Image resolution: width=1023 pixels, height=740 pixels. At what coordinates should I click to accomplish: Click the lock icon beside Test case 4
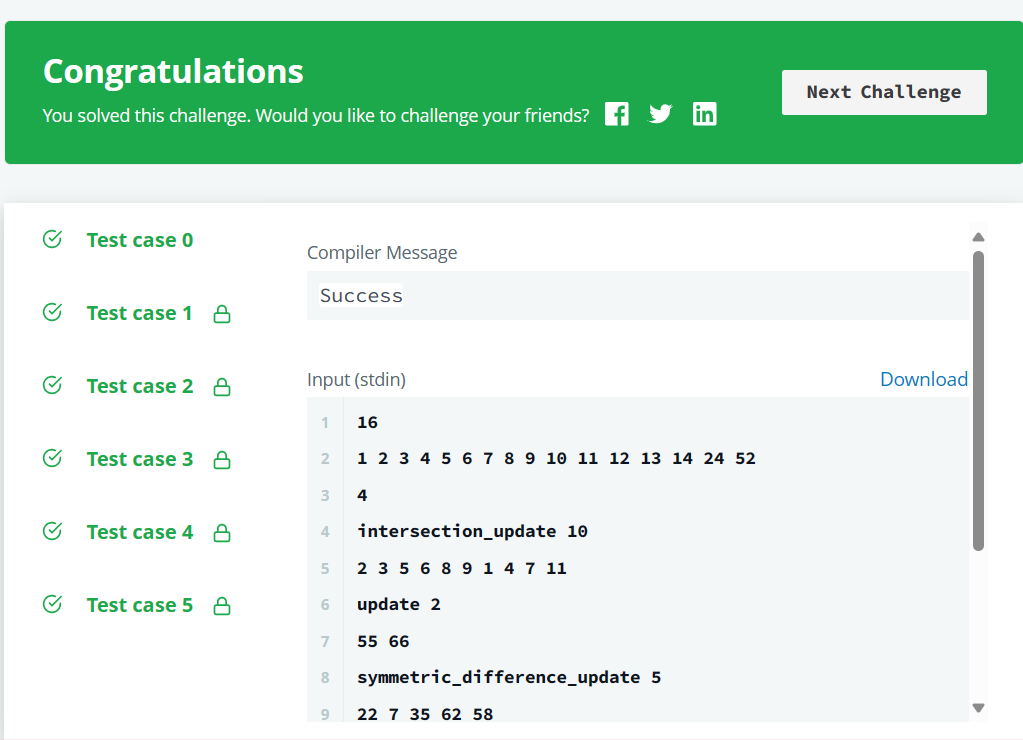(219, 531)
